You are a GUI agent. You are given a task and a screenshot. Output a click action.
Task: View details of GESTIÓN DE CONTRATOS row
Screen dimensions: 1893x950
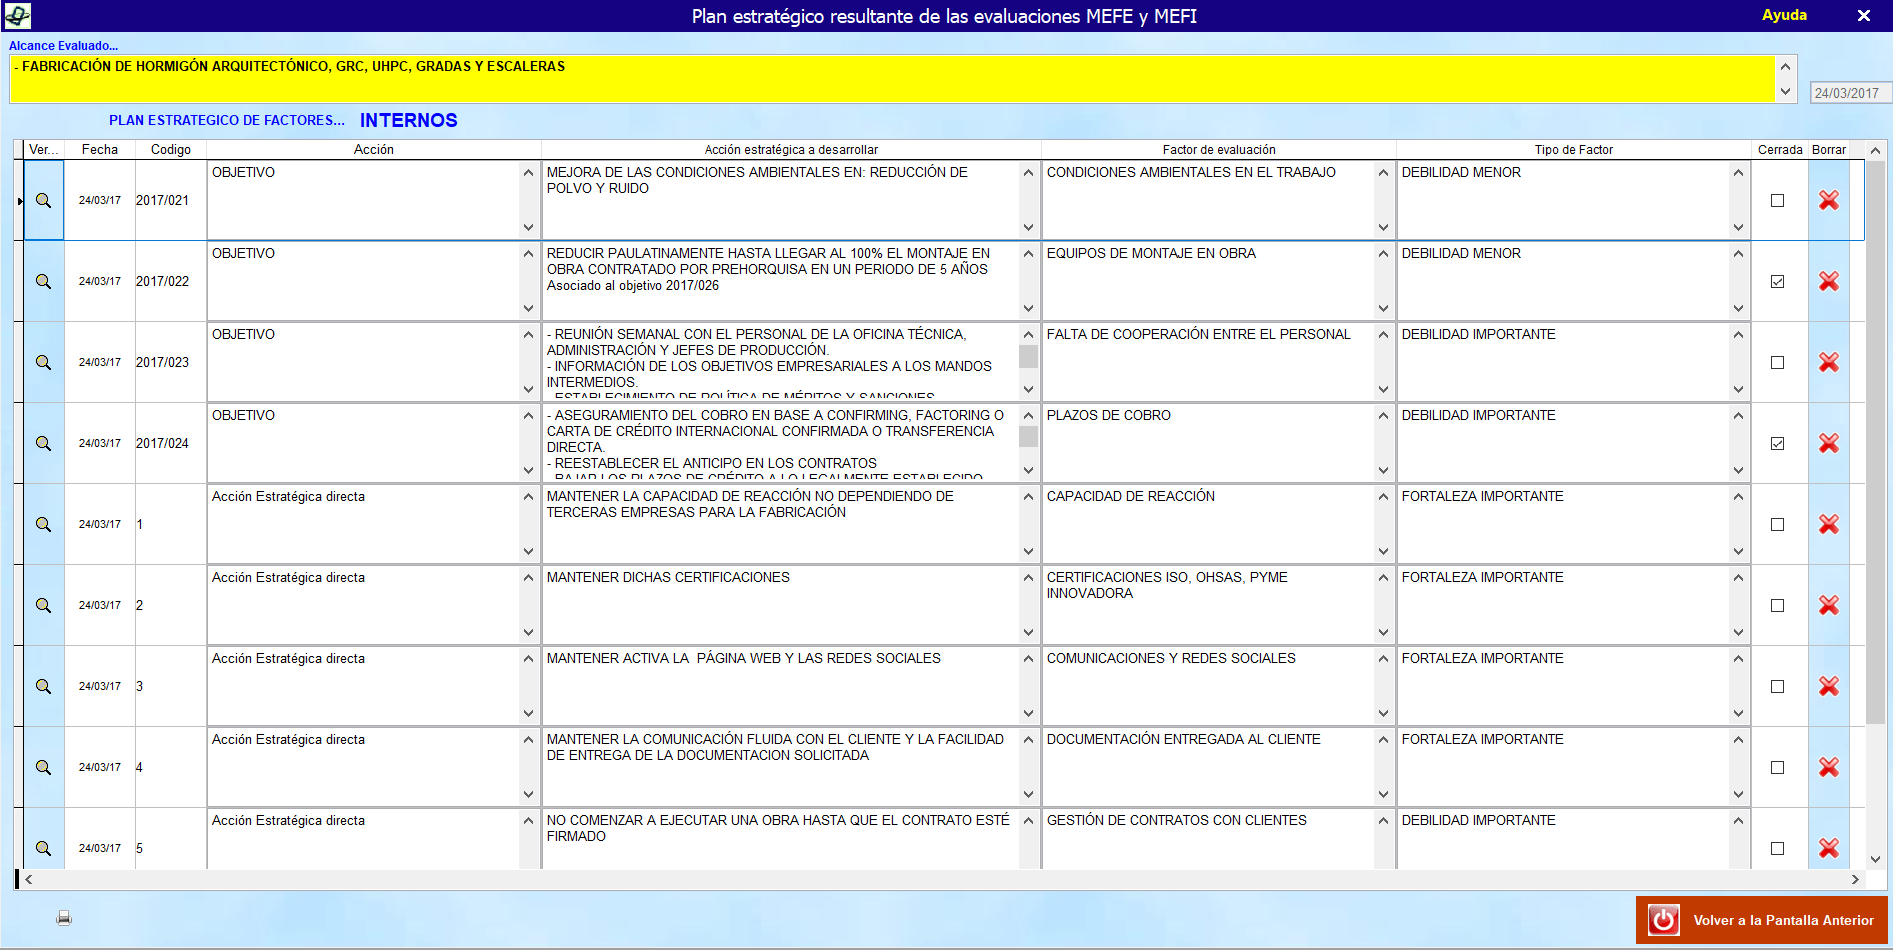44,848
